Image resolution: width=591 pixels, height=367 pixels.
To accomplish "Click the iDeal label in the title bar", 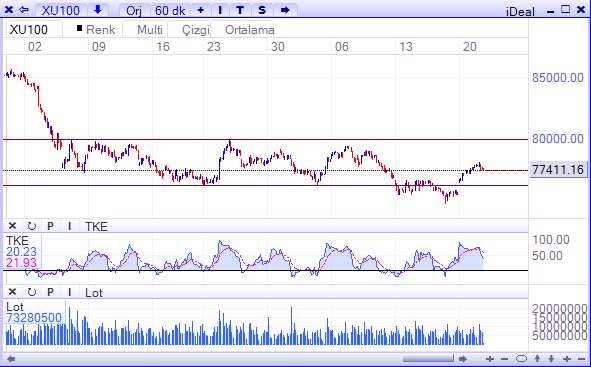I will [520, 11].
